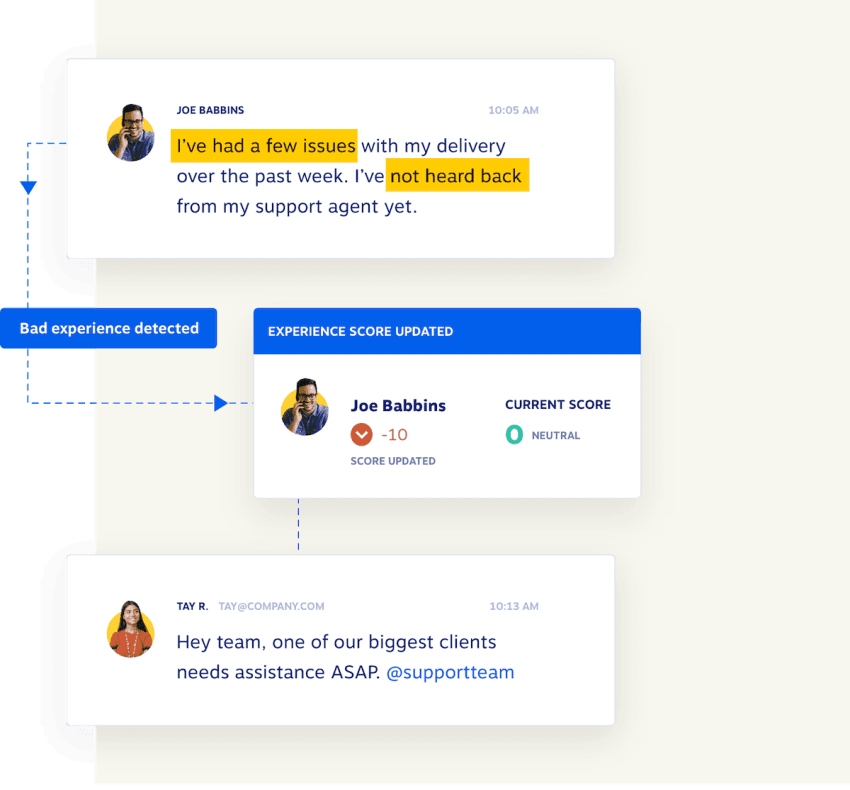
Task: Click the @supportteam mention link
Action: tap(450, 672)
